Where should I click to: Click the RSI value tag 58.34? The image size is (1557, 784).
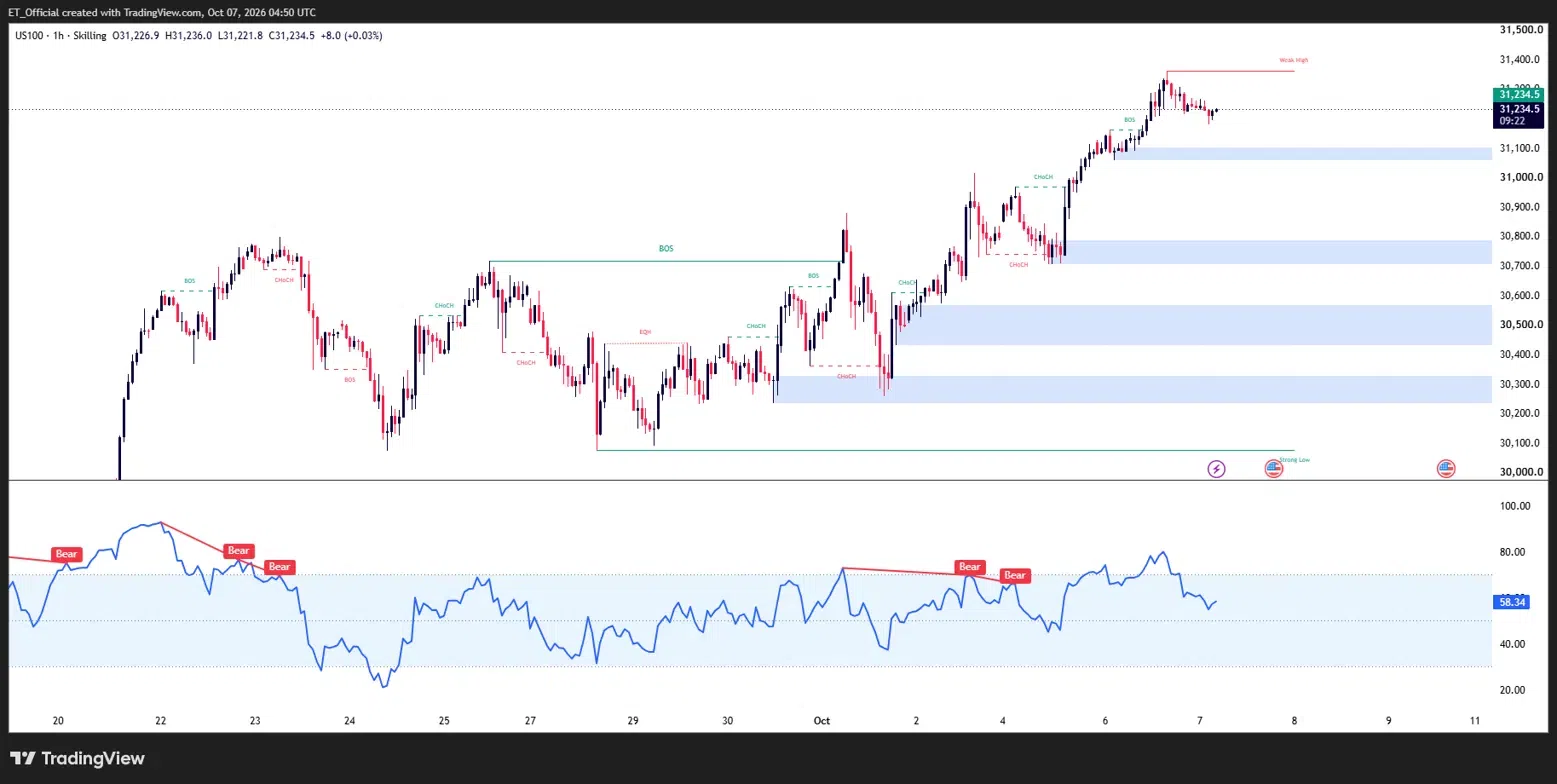pos(1512,602)
